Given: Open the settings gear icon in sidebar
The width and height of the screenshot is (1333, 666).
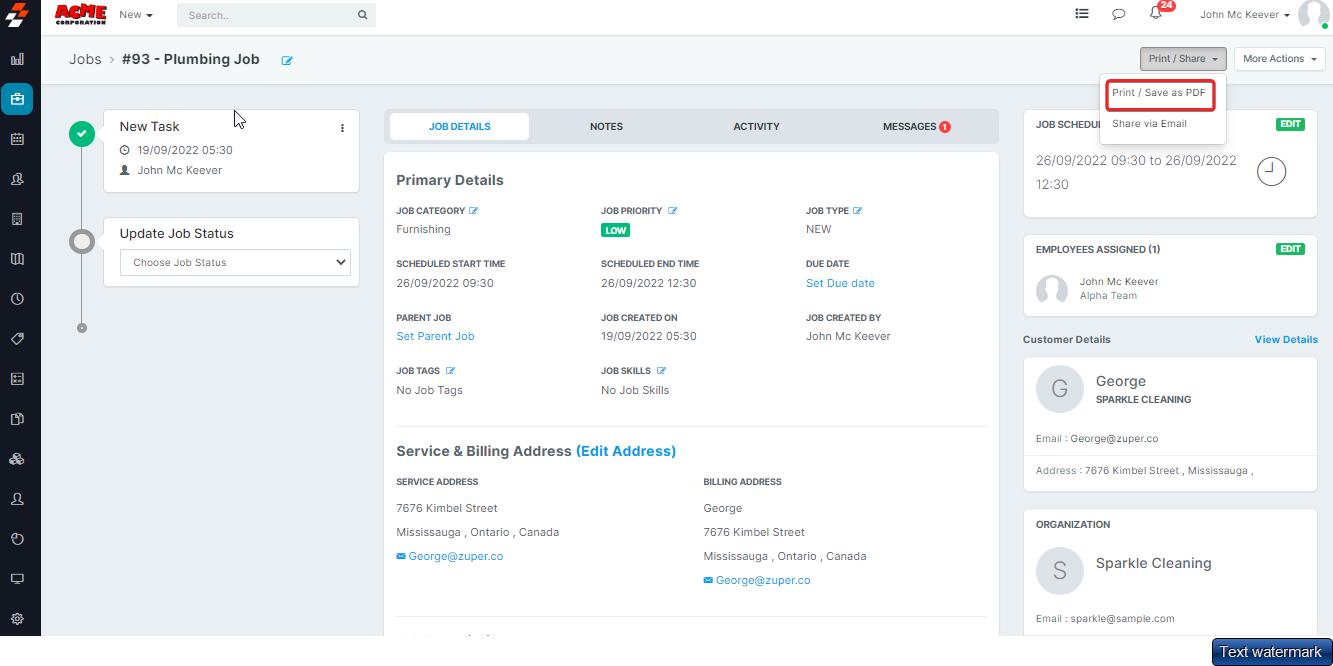Looking at the screenshot, I should (x=17, y=619).
